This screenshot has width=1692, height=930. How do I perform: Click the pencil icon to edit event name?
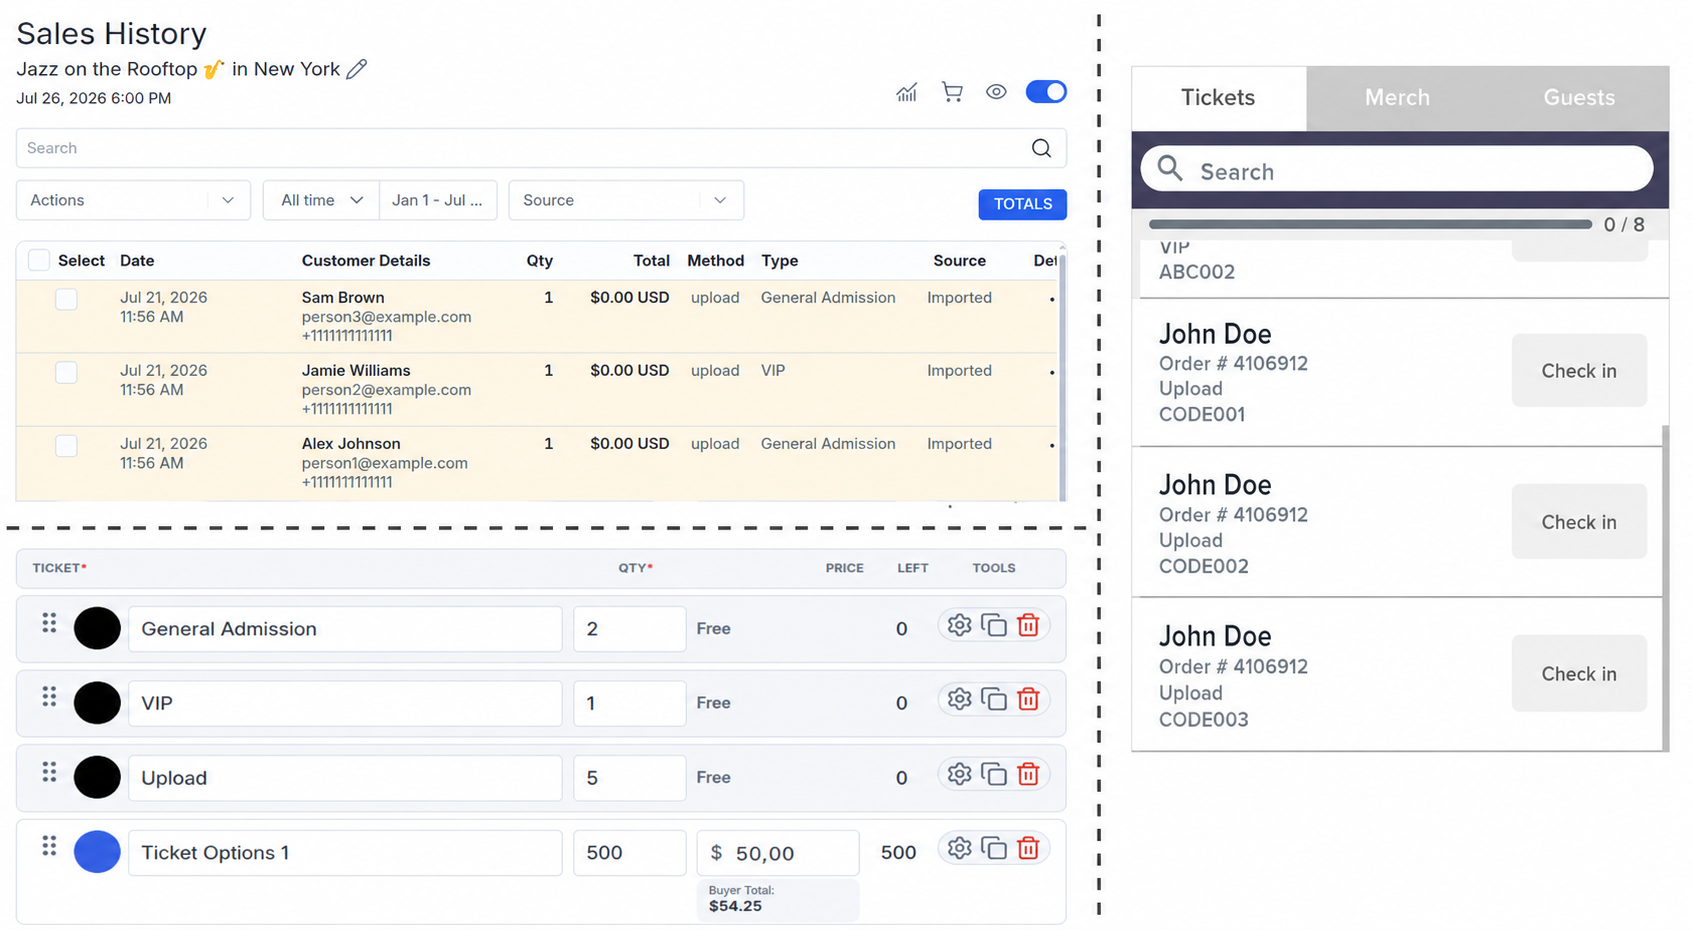point(356,69)
